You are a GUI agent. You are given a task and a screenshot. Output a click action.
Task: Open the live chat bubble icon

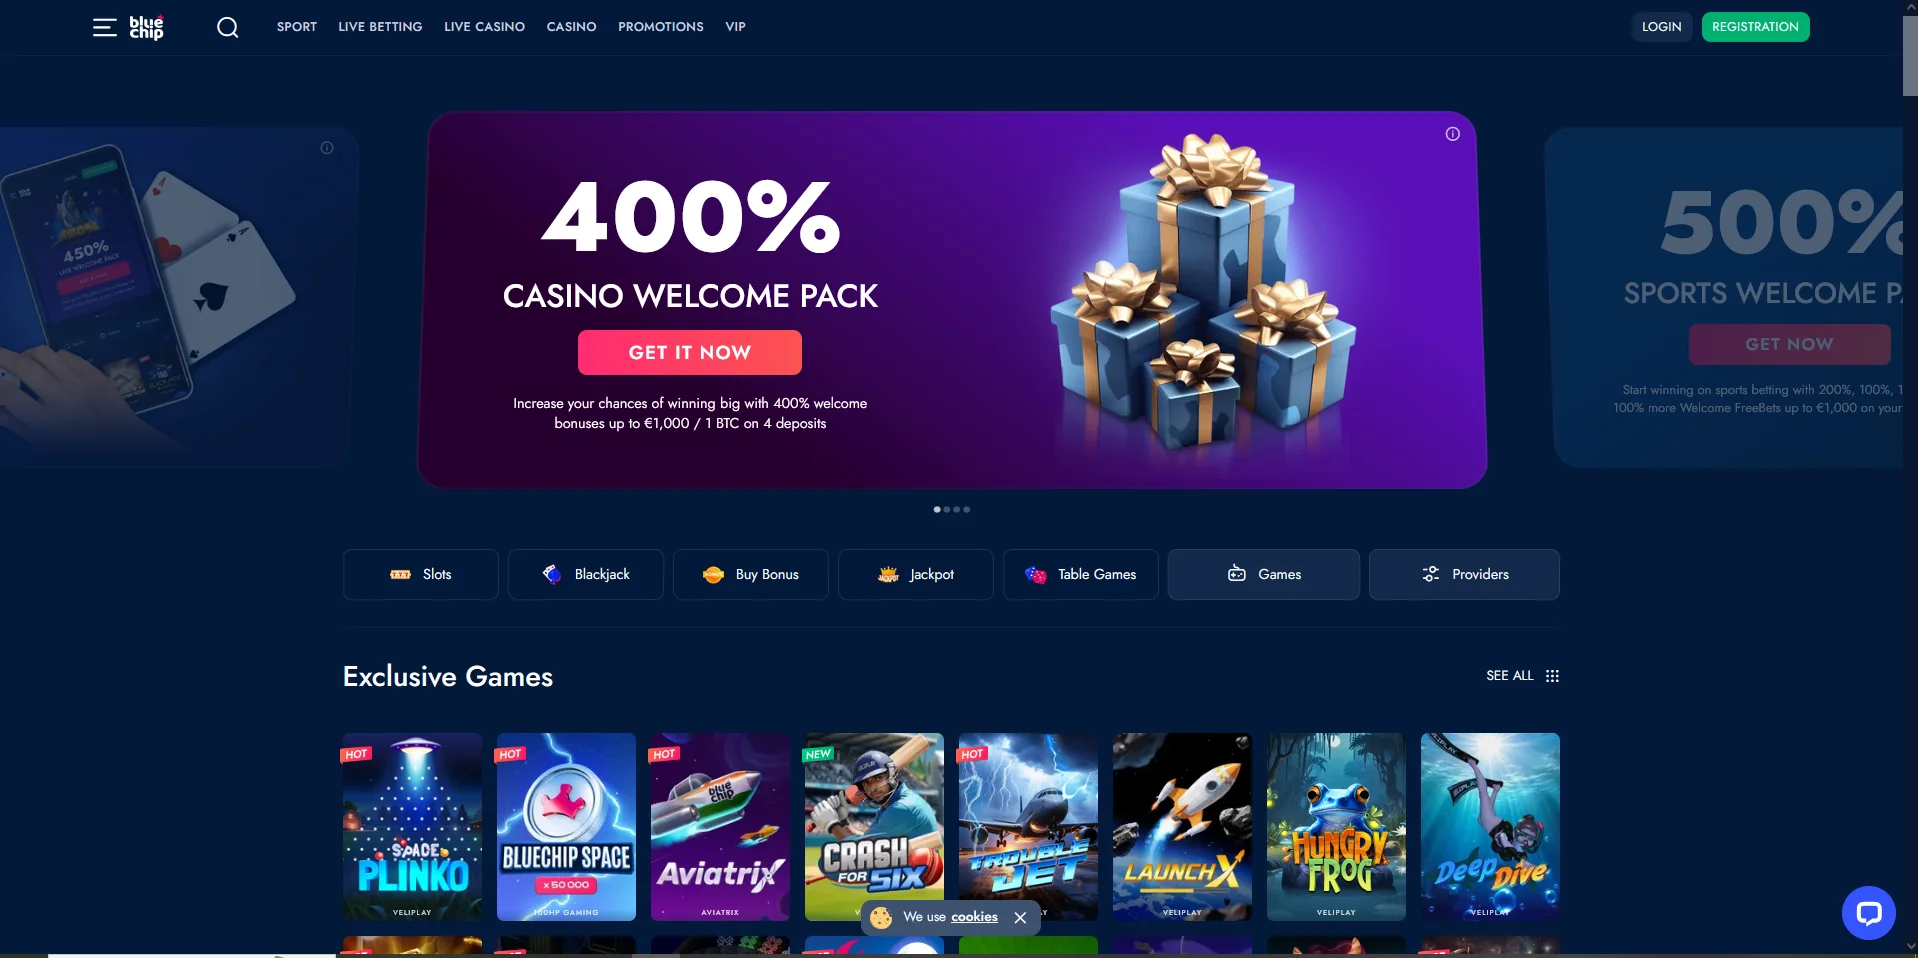click(1868, 913)
